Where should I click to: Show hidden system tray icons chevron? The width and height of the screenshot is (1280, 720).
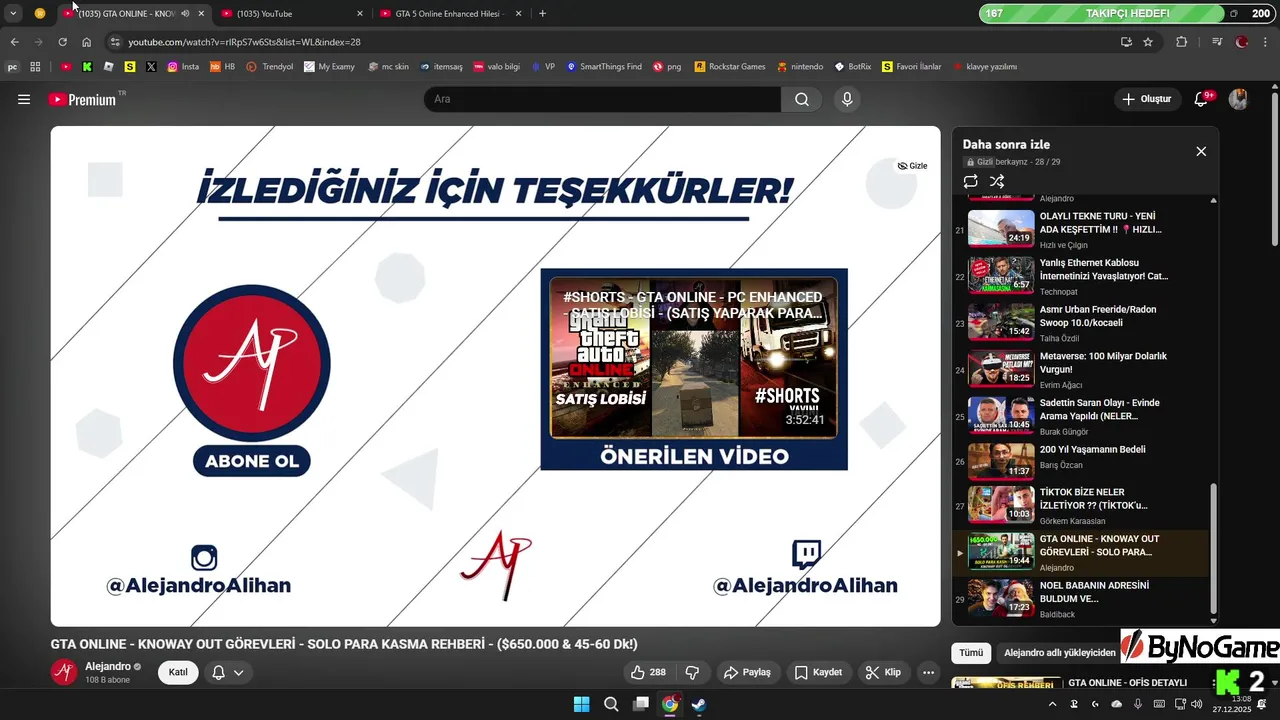(1052, 704)
